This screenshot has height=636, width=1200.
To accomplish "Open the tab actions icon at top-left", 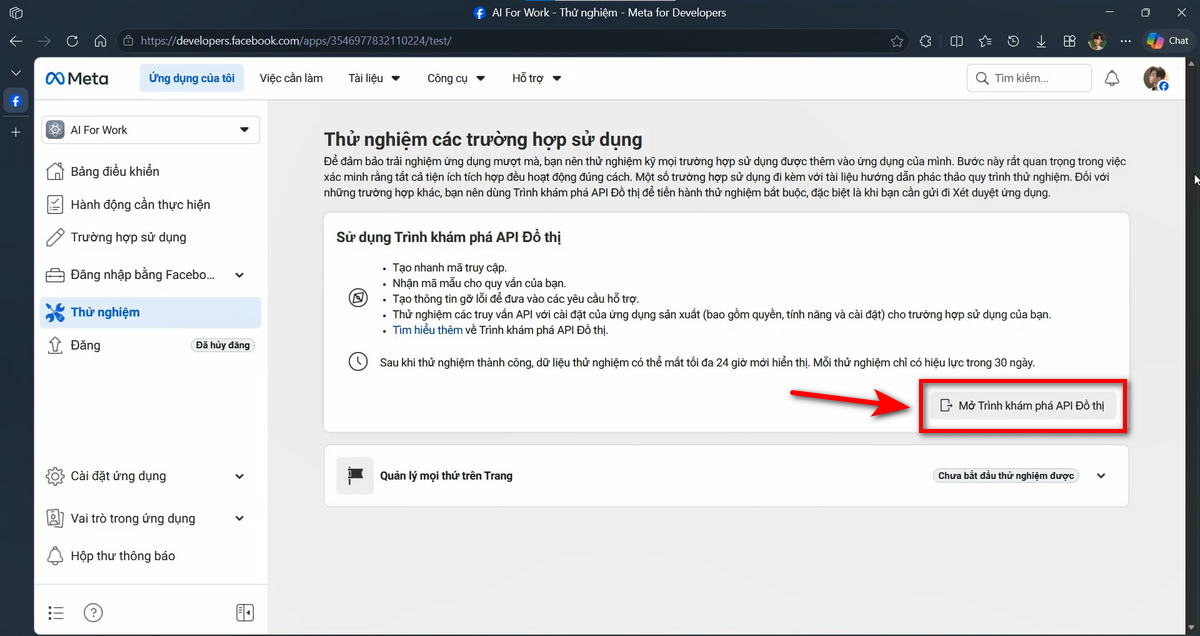I will tap(16, 13).
